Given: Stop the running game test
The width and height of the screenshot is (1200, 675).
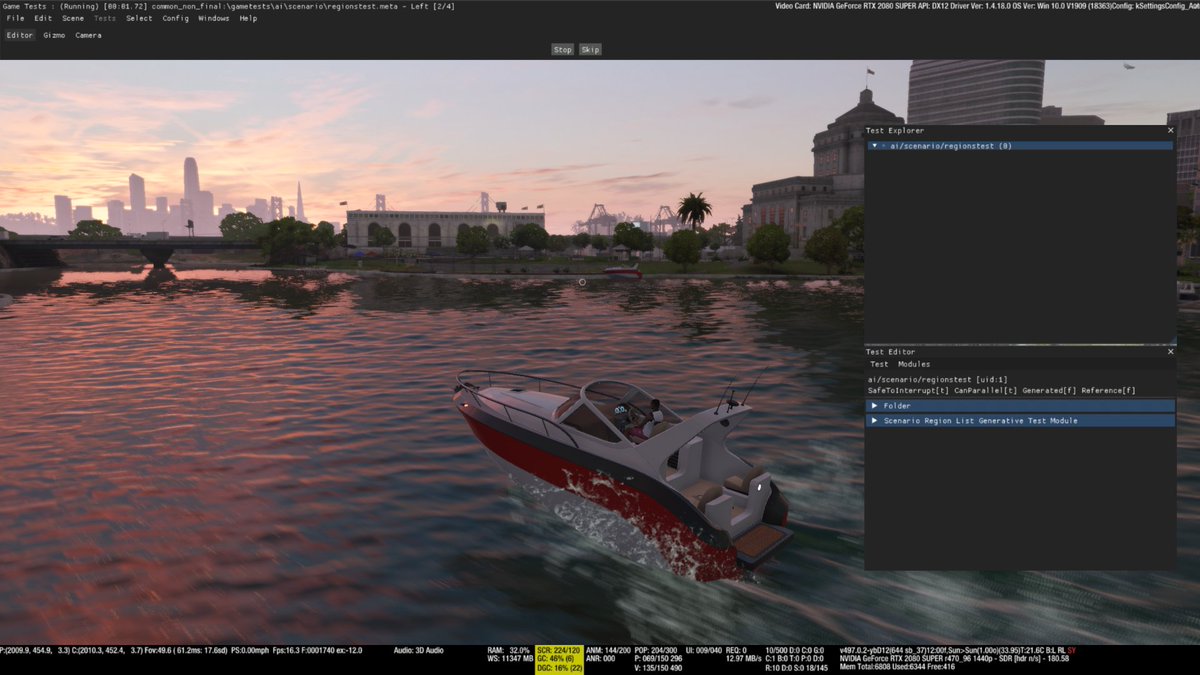Looking at the screenshot, I should point(563,49).
